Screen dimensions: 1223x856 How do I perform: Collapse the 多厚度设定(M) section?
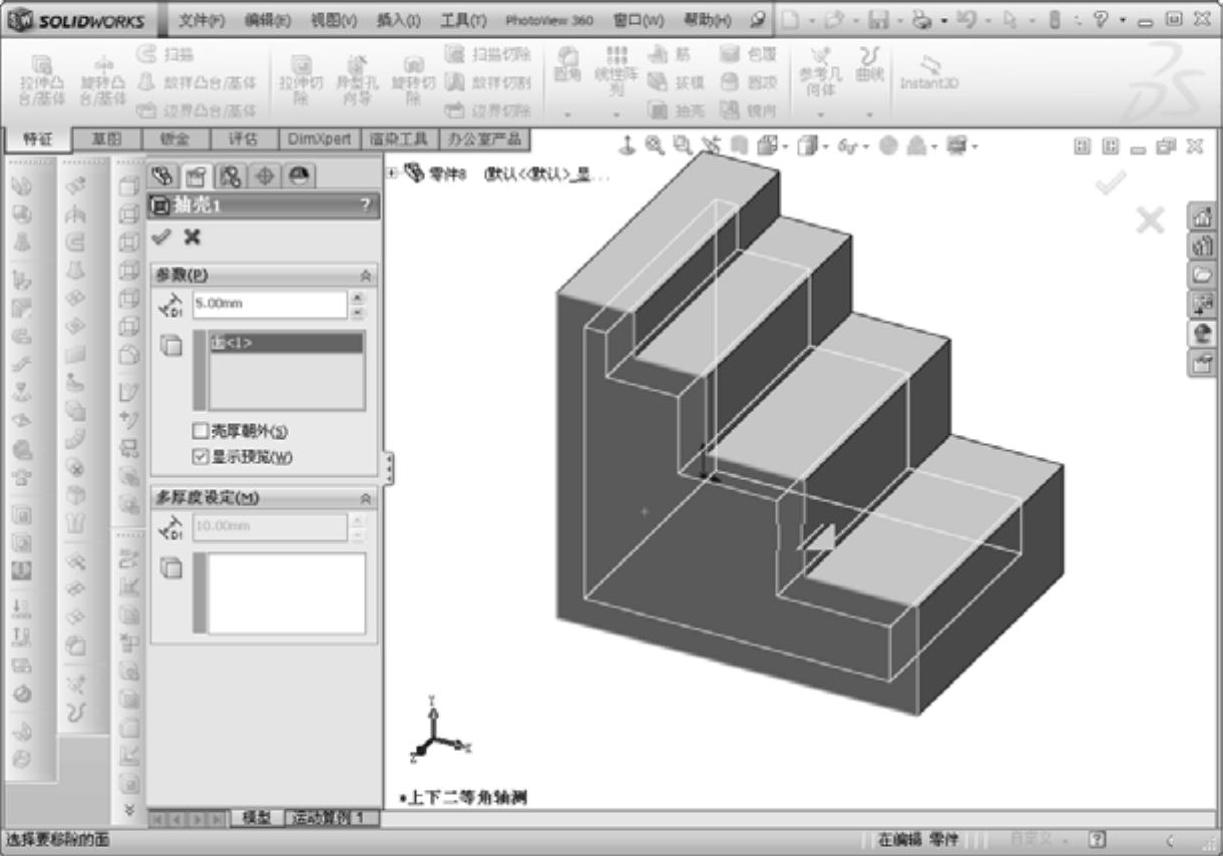click(366, 498)
